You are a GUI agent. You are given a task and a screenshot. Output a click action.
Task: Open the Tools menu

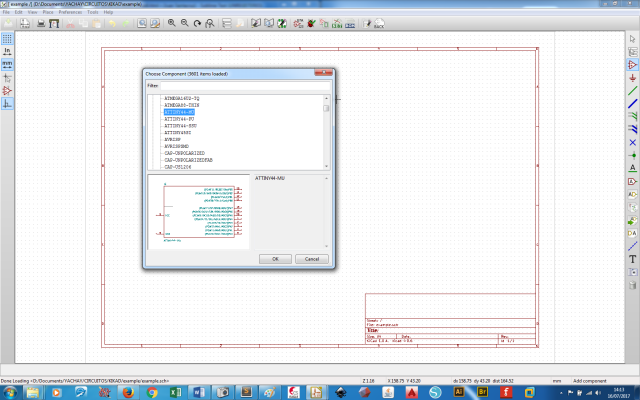(x=92, y=12)
